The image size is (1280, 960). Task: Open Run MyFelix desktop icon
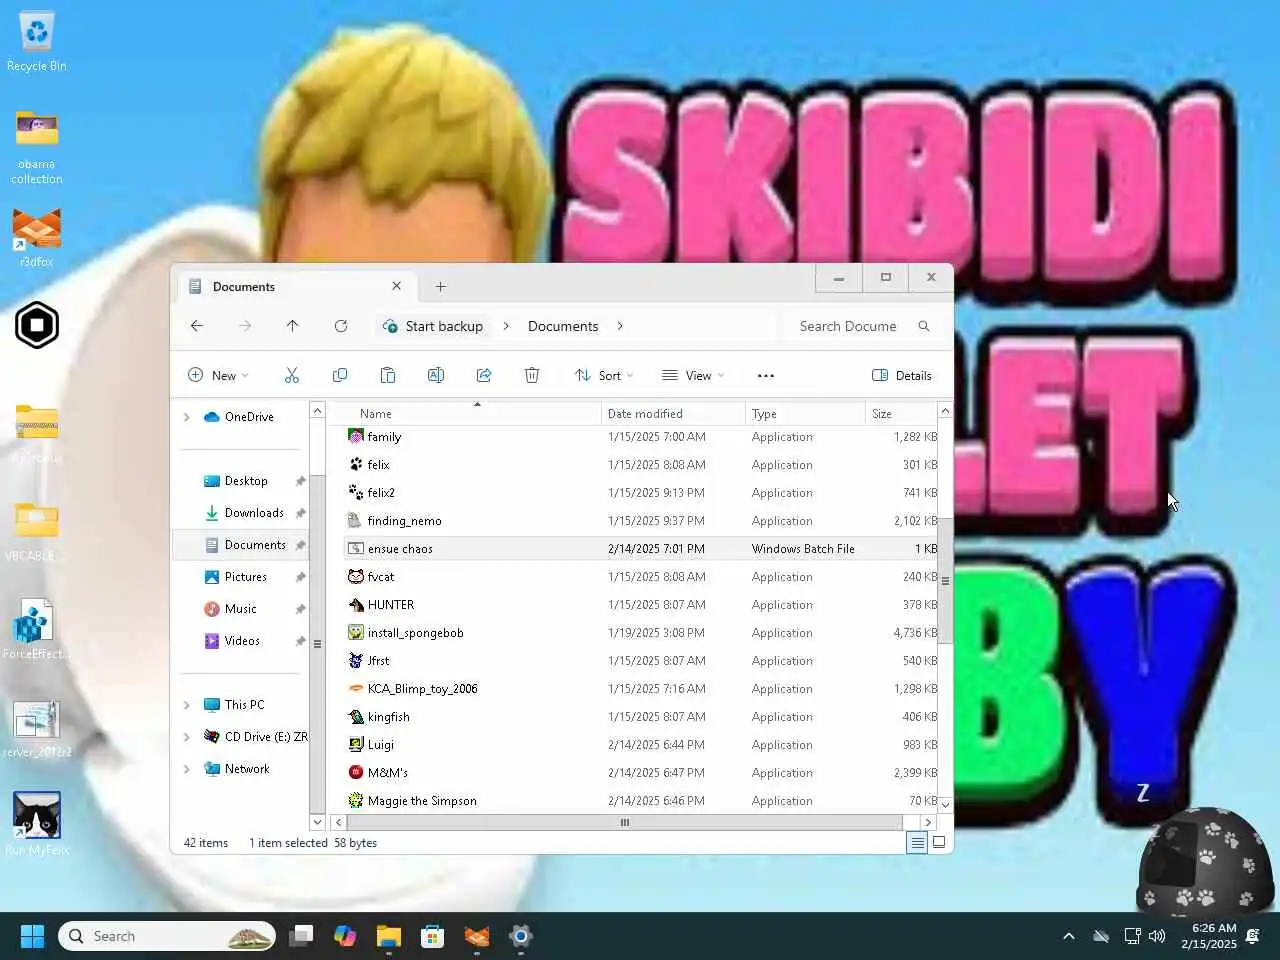point(37,824)
